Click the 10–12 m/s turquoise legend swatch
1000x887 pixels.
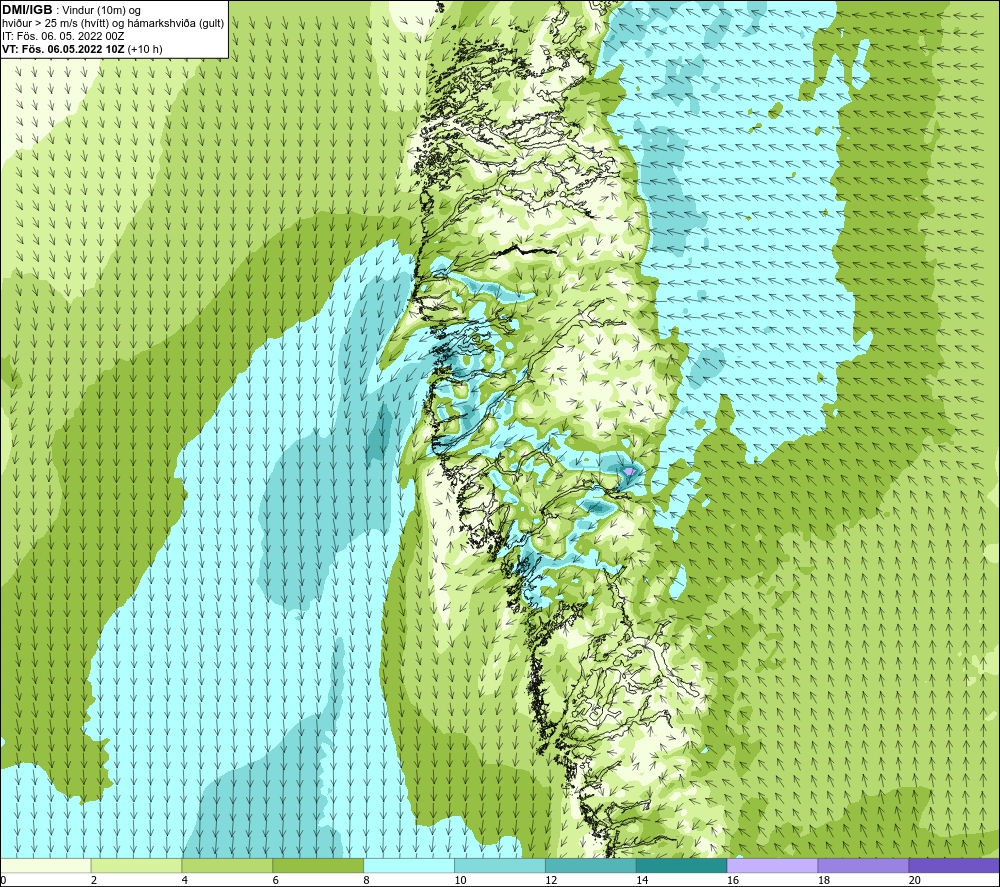tap(500, 865)
